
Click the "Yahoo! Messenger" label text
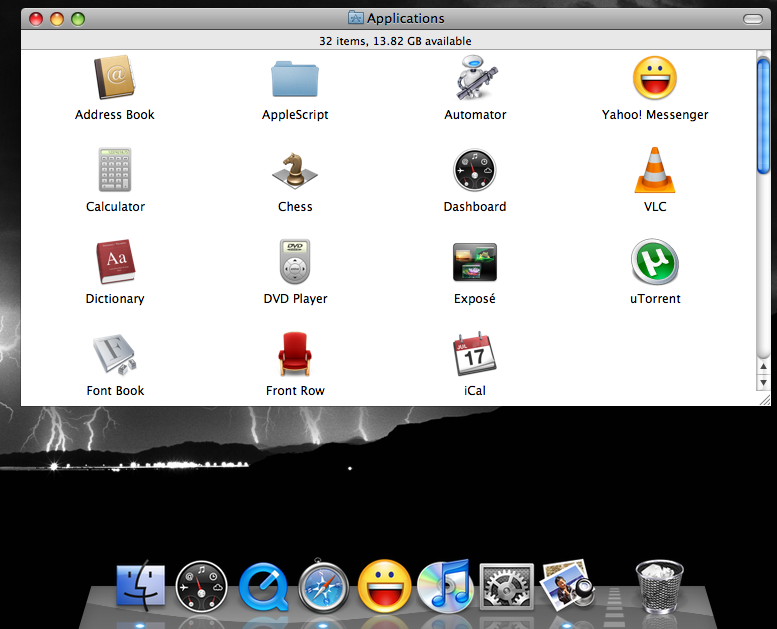655,115
